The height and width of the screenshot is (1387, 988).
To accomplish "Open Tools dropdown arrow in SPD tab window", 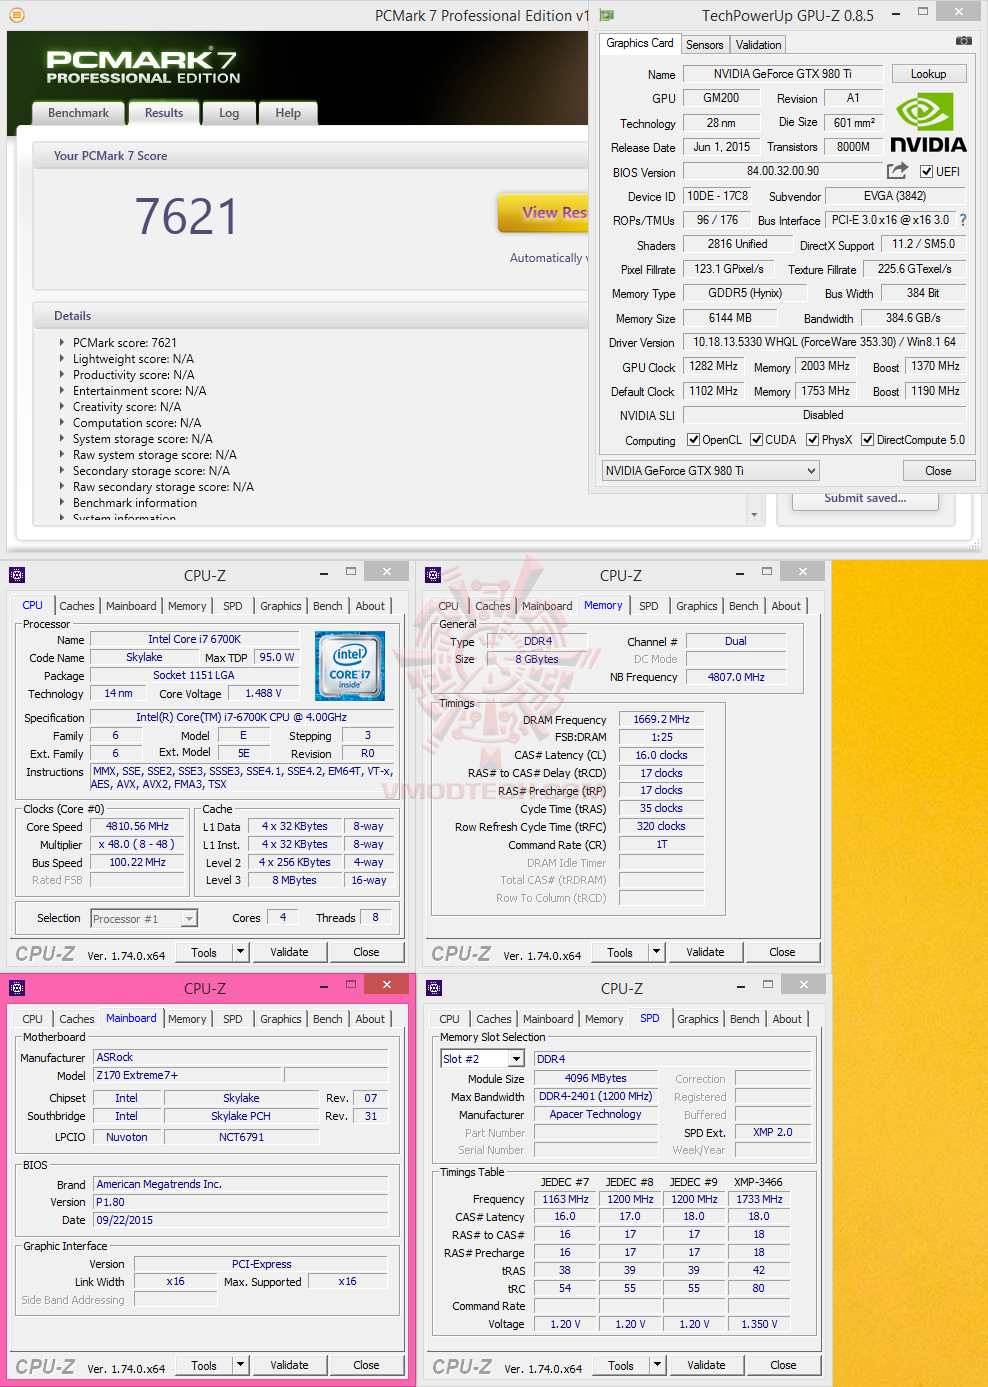I will (657, 1365).
